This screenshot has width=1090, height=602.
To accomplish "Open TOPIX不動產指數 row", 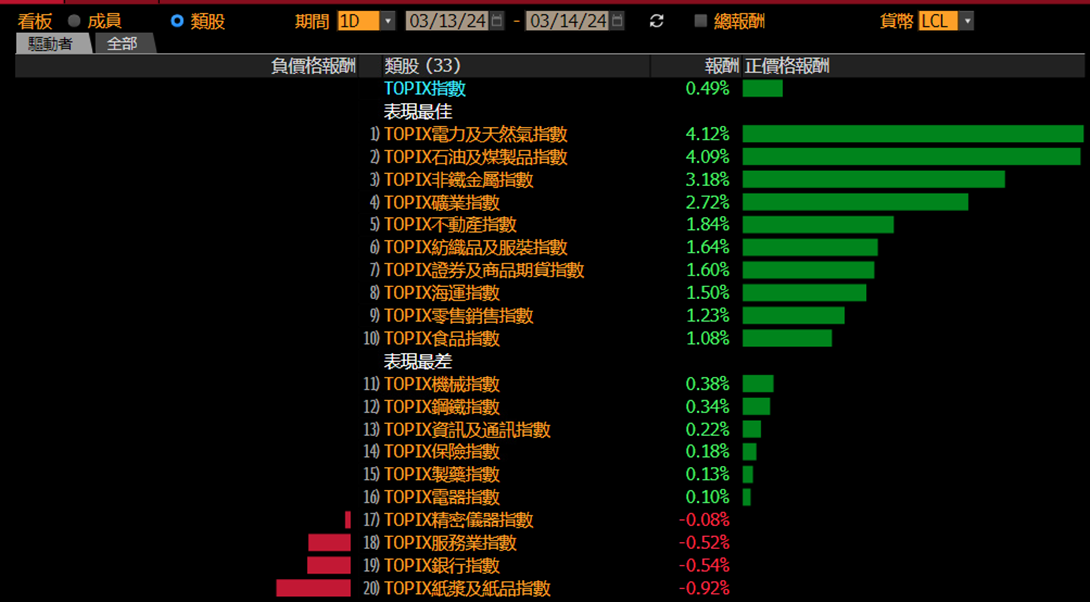I will [450, 225].
